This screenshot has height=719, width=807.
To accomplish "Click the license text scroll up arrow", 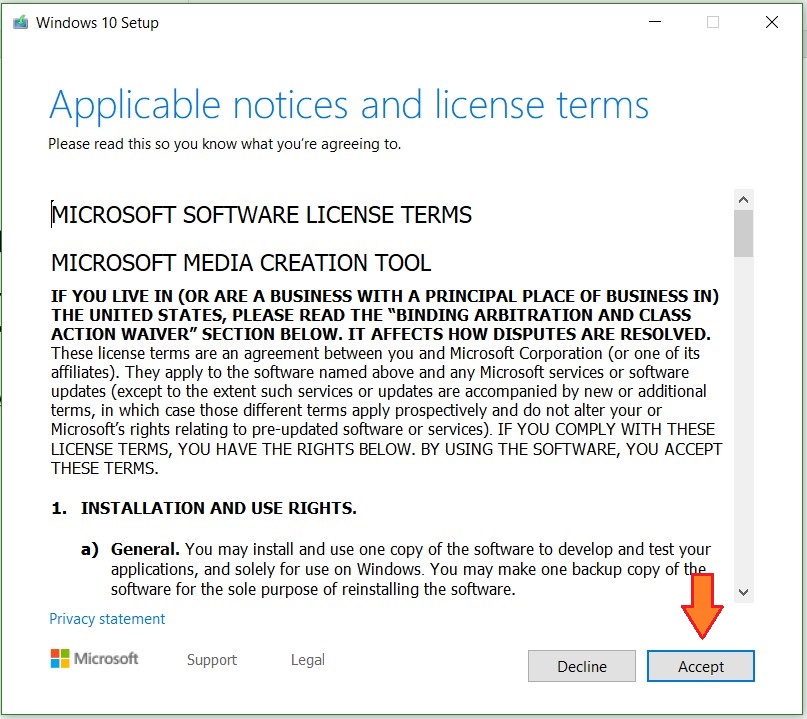I will [743, 199].
